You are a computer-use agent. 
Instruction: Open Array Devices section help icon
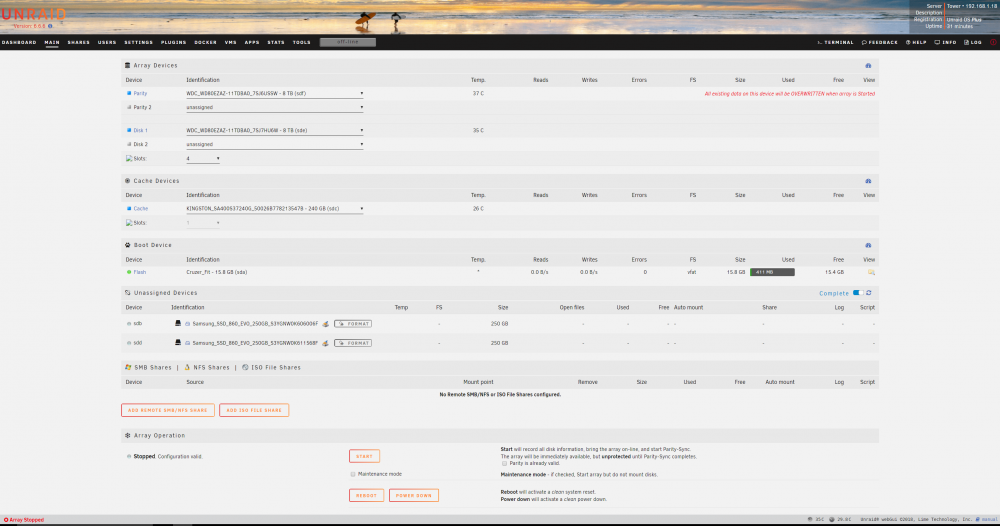click(868, 66)
